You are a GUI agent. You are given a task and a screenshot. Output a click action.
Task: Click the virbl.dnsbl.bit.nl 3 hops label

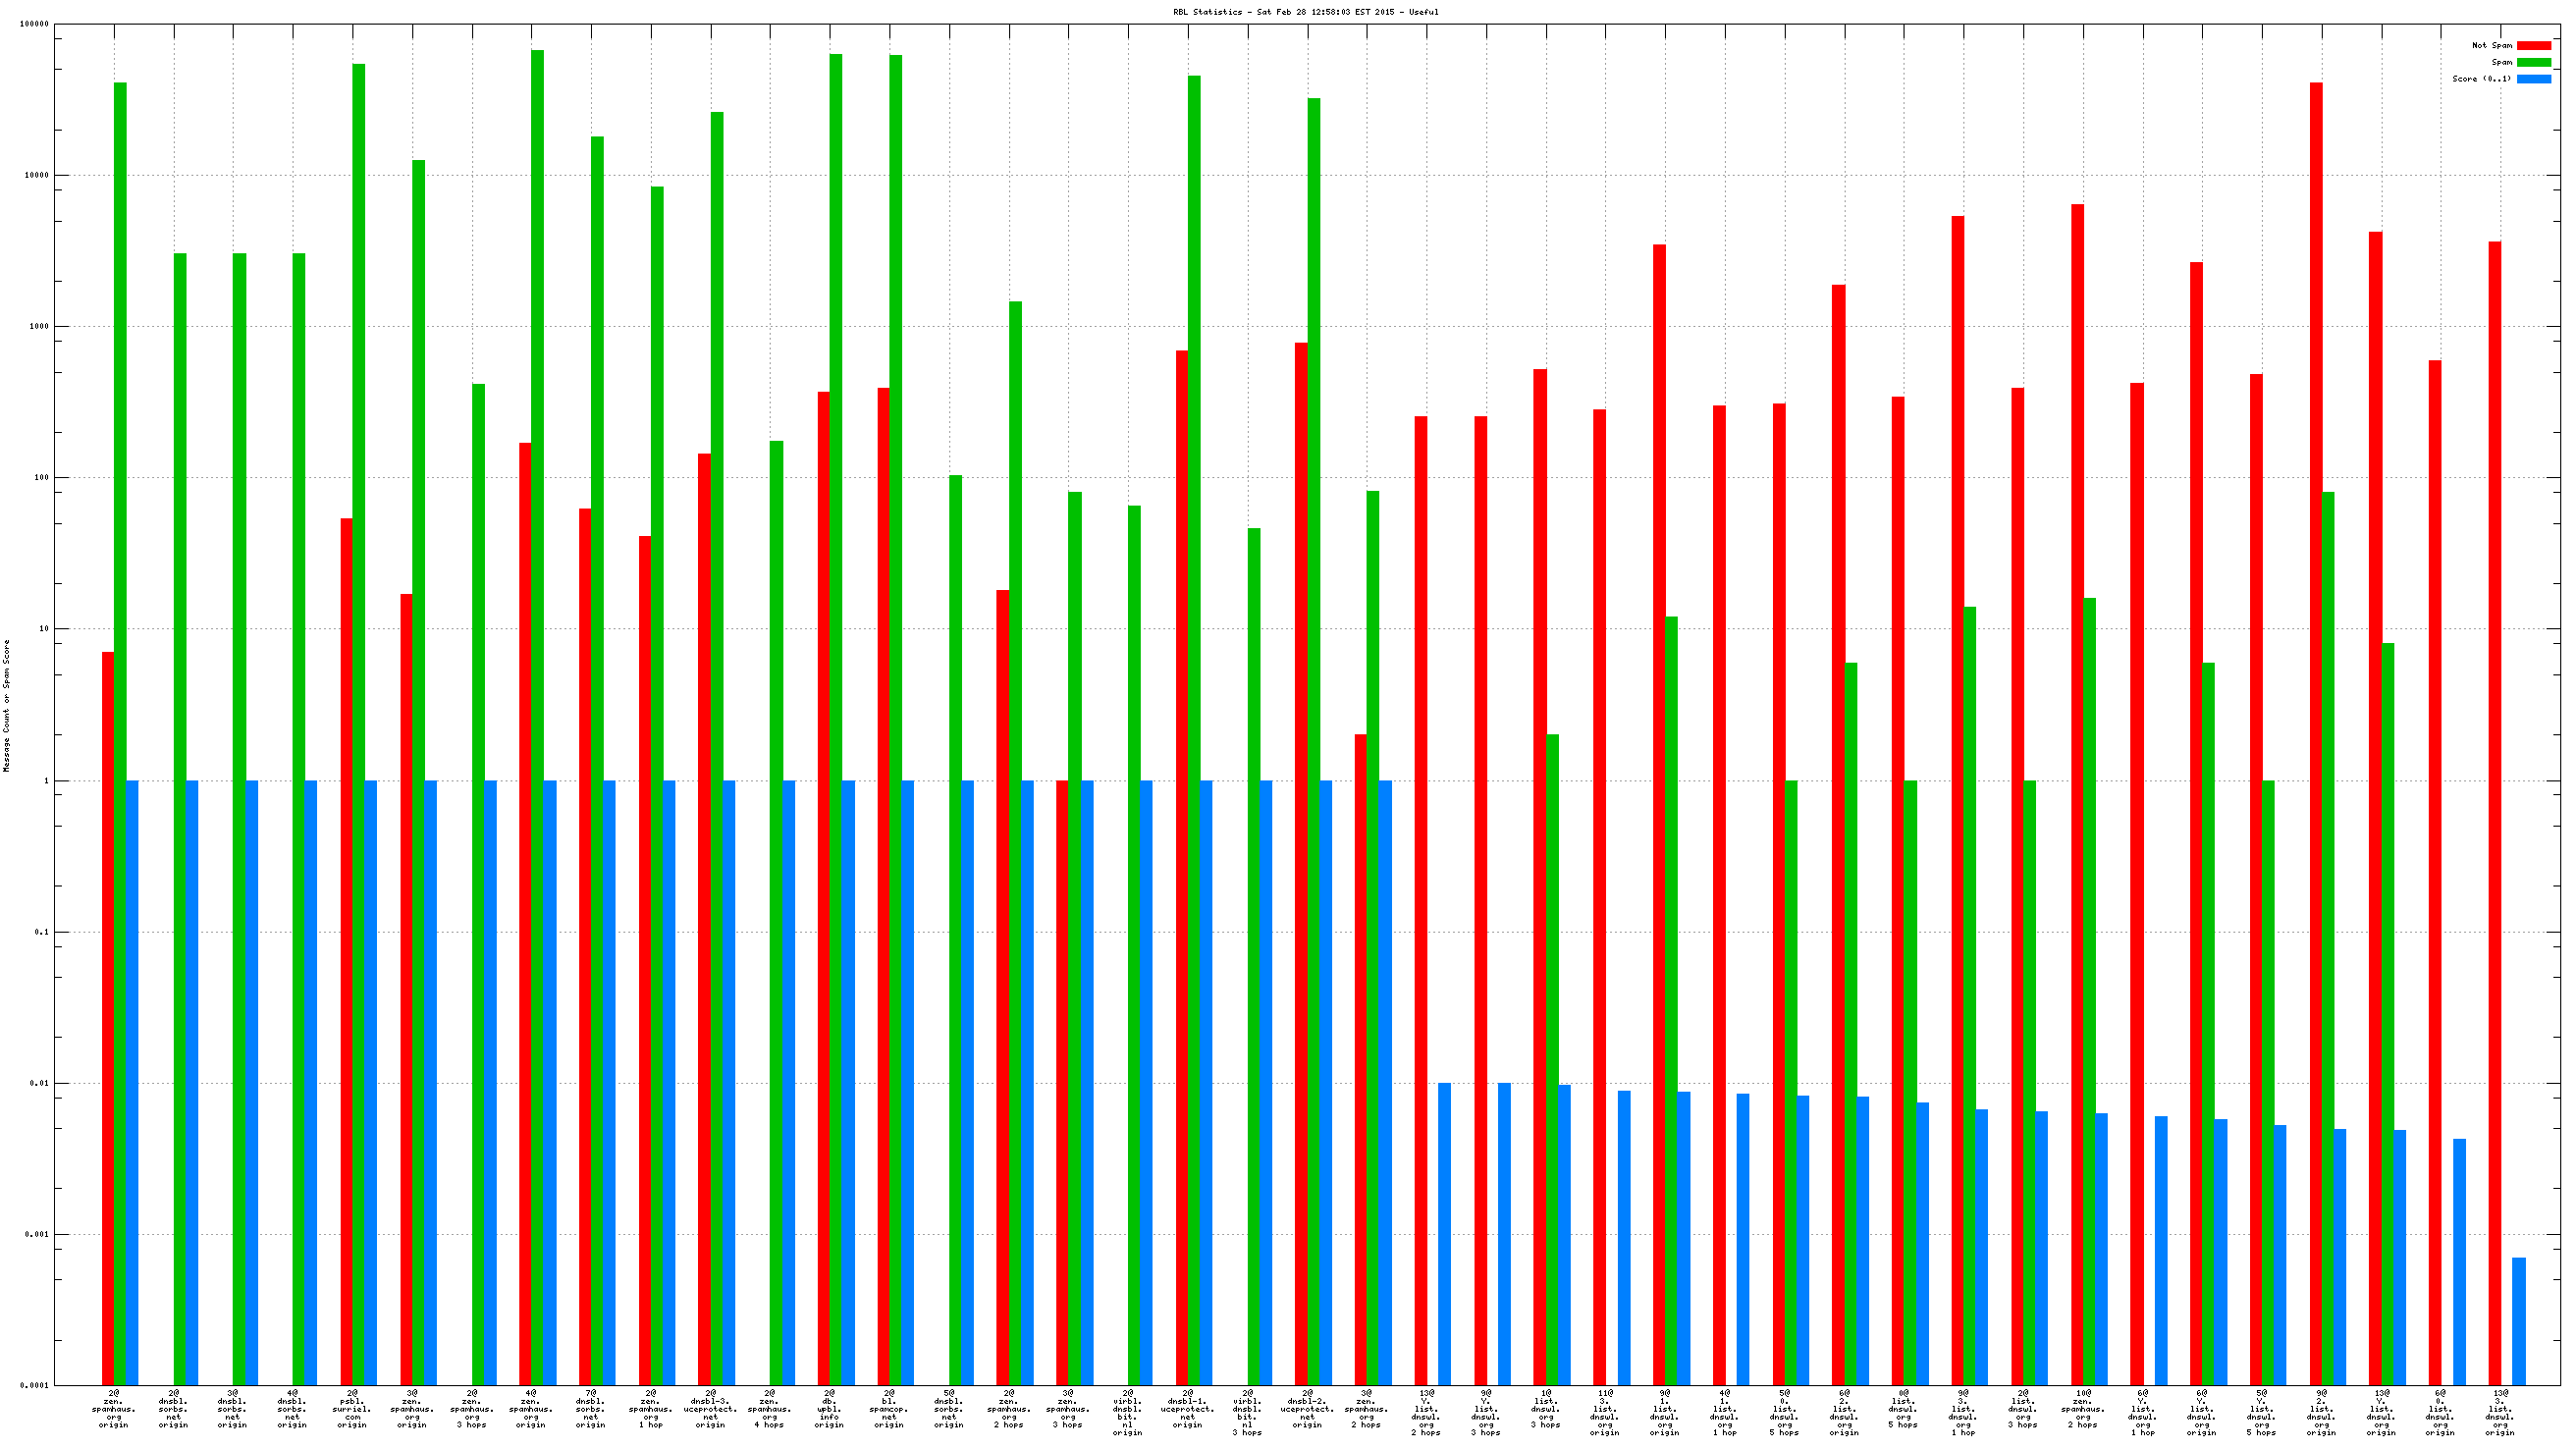pyautogui.click(x=1247, y=1412)
